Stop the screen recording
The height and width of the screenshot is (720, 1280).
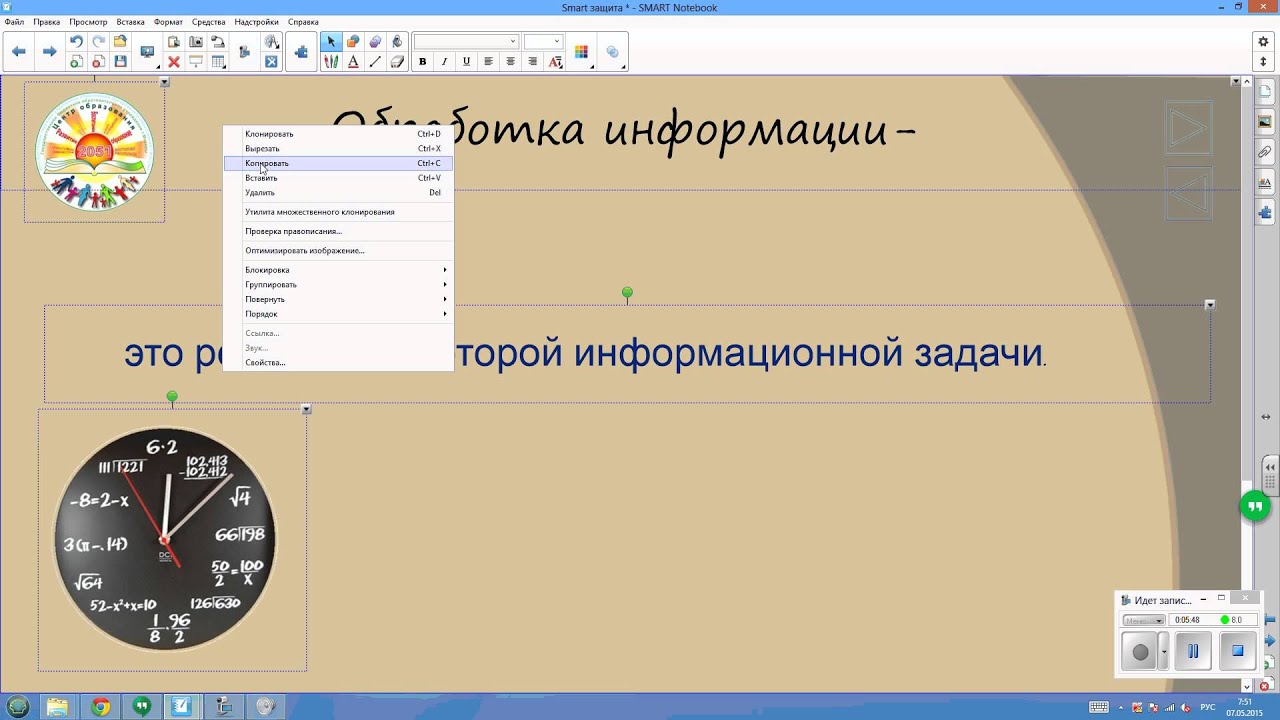coord(1237,651)
